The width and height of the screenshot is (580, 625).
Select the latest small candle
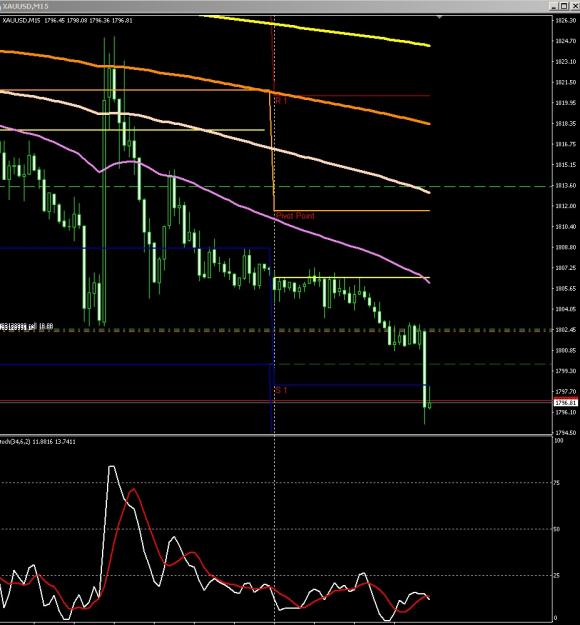pyautogui.click(x=429, y=403)
